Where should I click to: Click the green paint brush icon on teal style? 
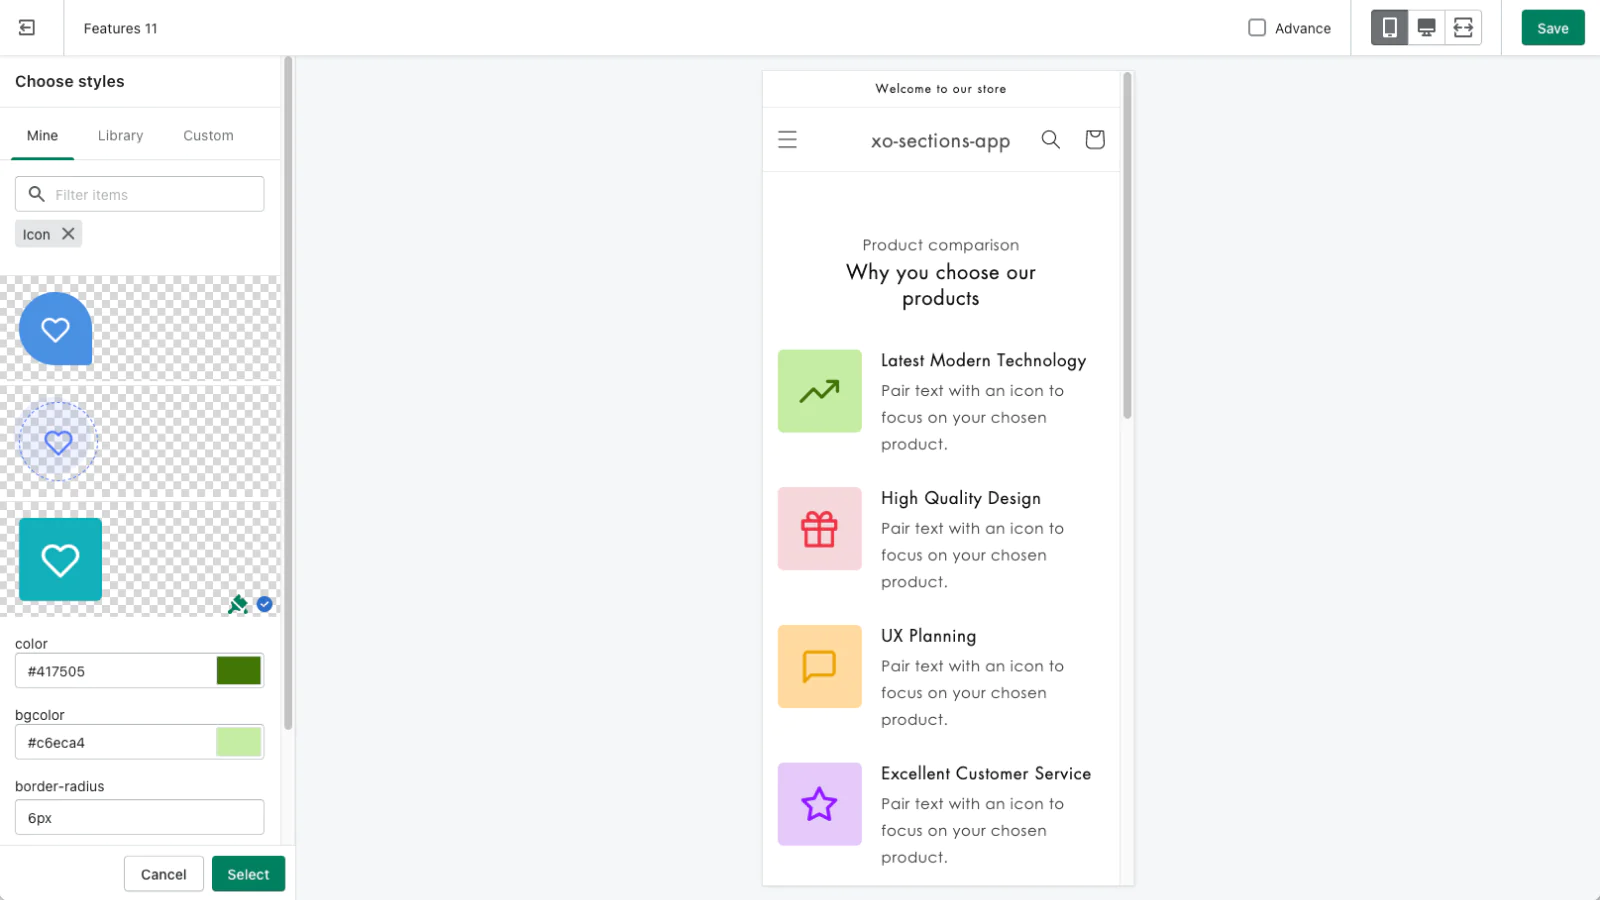point(238,604)
